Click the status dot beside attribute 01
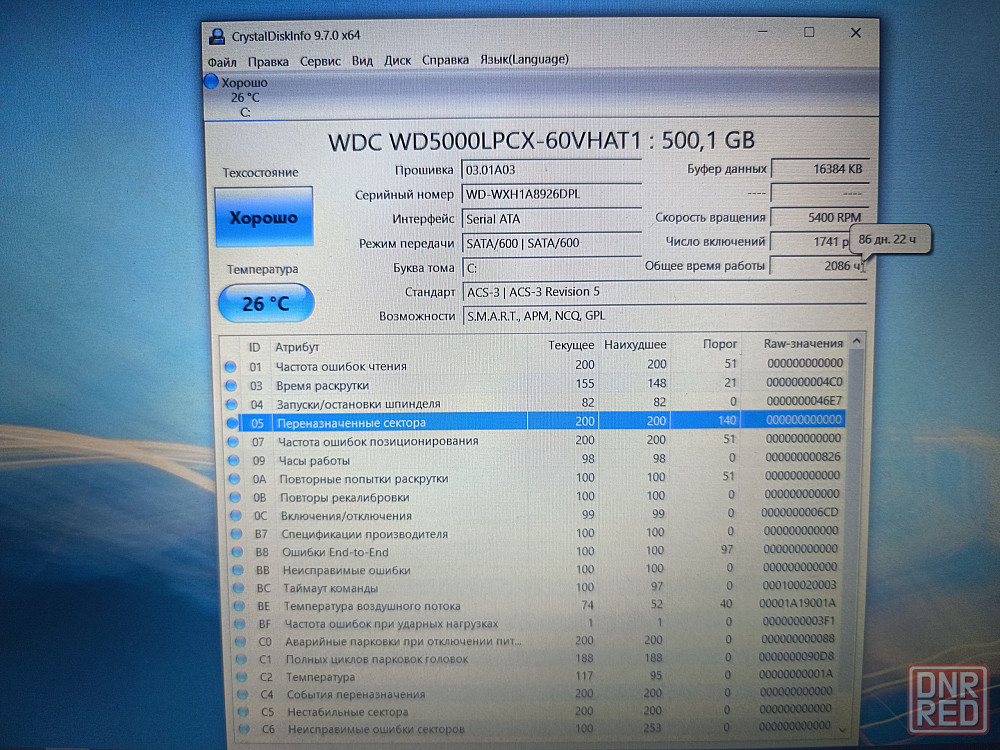 tap(231, 366)
